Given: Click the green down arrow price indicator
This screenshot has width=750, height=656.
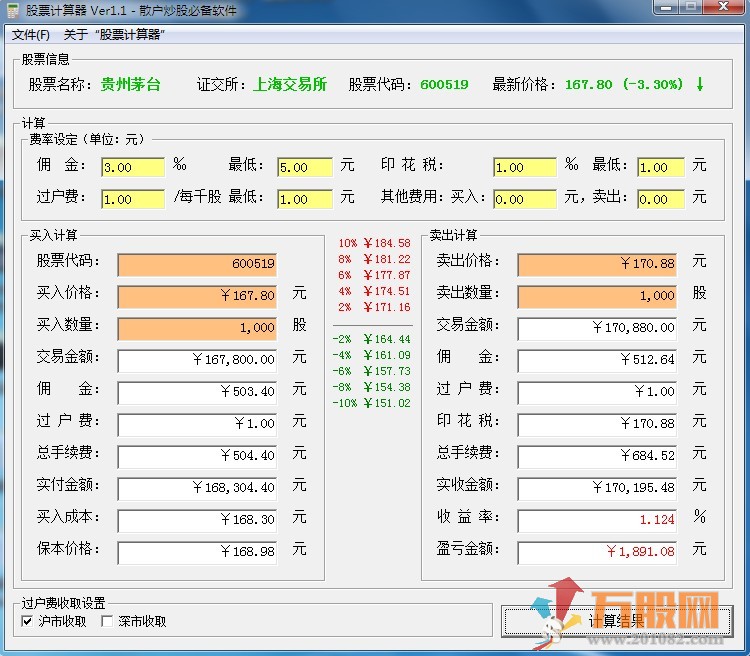Looking at the screenshot, I should 700,85.
